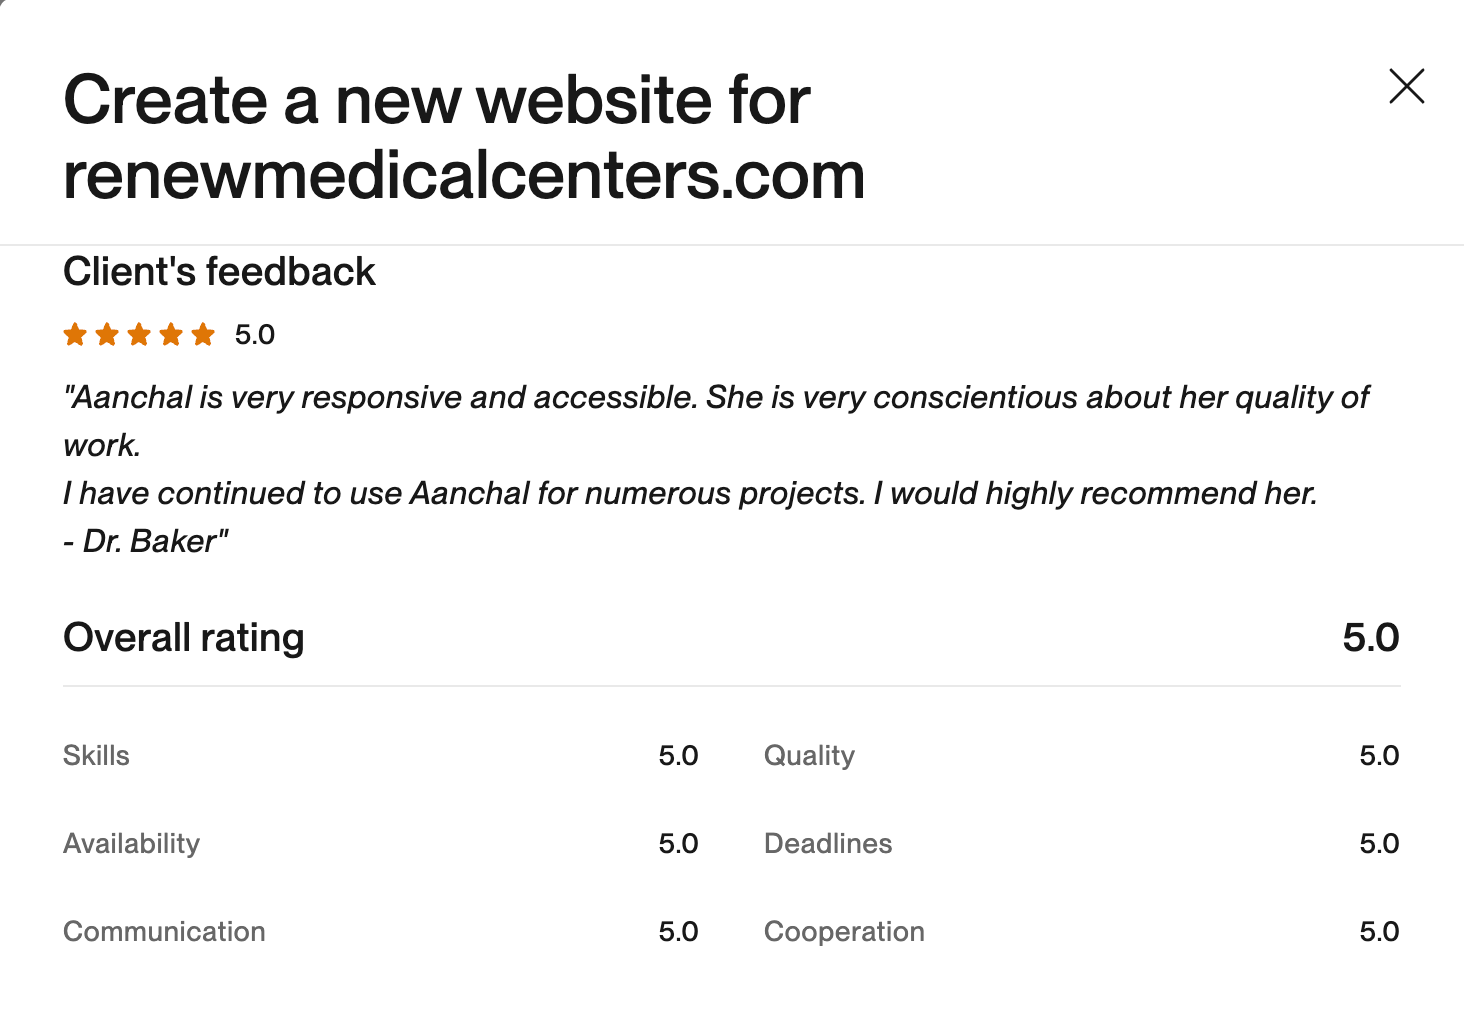This screenshot has height=1015, width=1464.
Task: Close the project feedback dialog
Action: point(1406,87)
